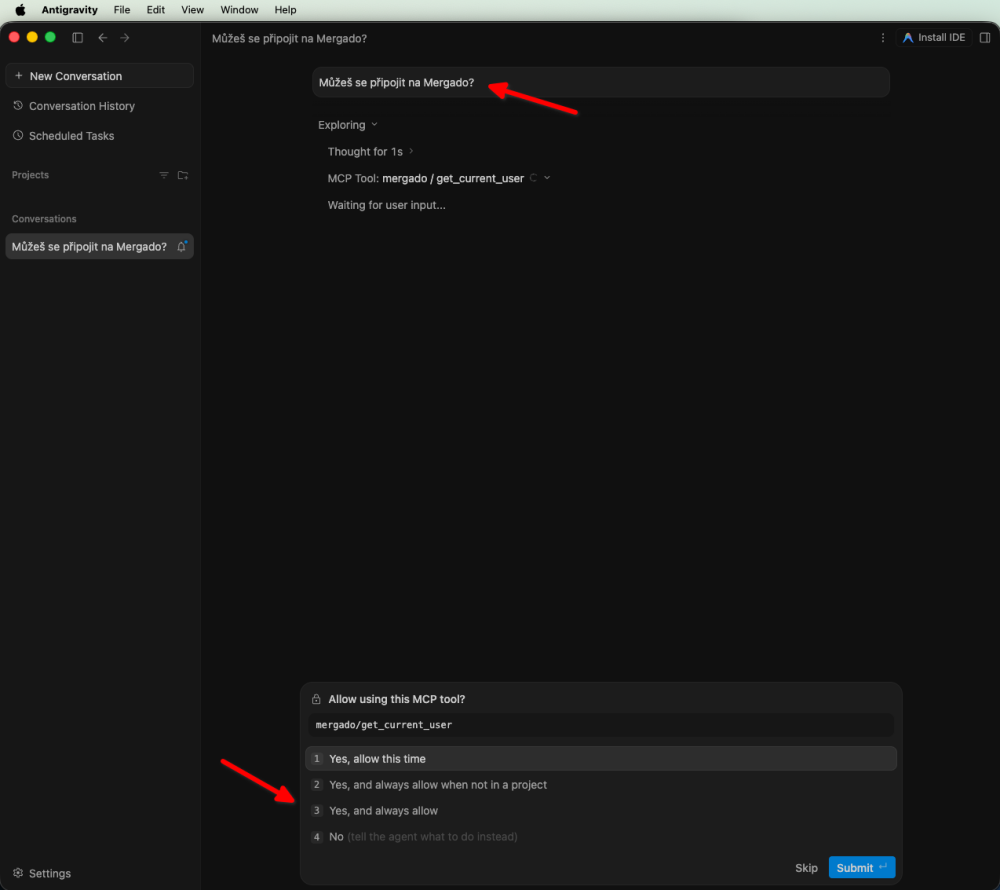Expand the Thought for 1s details
The height and width of the screenshot is (890, 1000).
(411, 151)
